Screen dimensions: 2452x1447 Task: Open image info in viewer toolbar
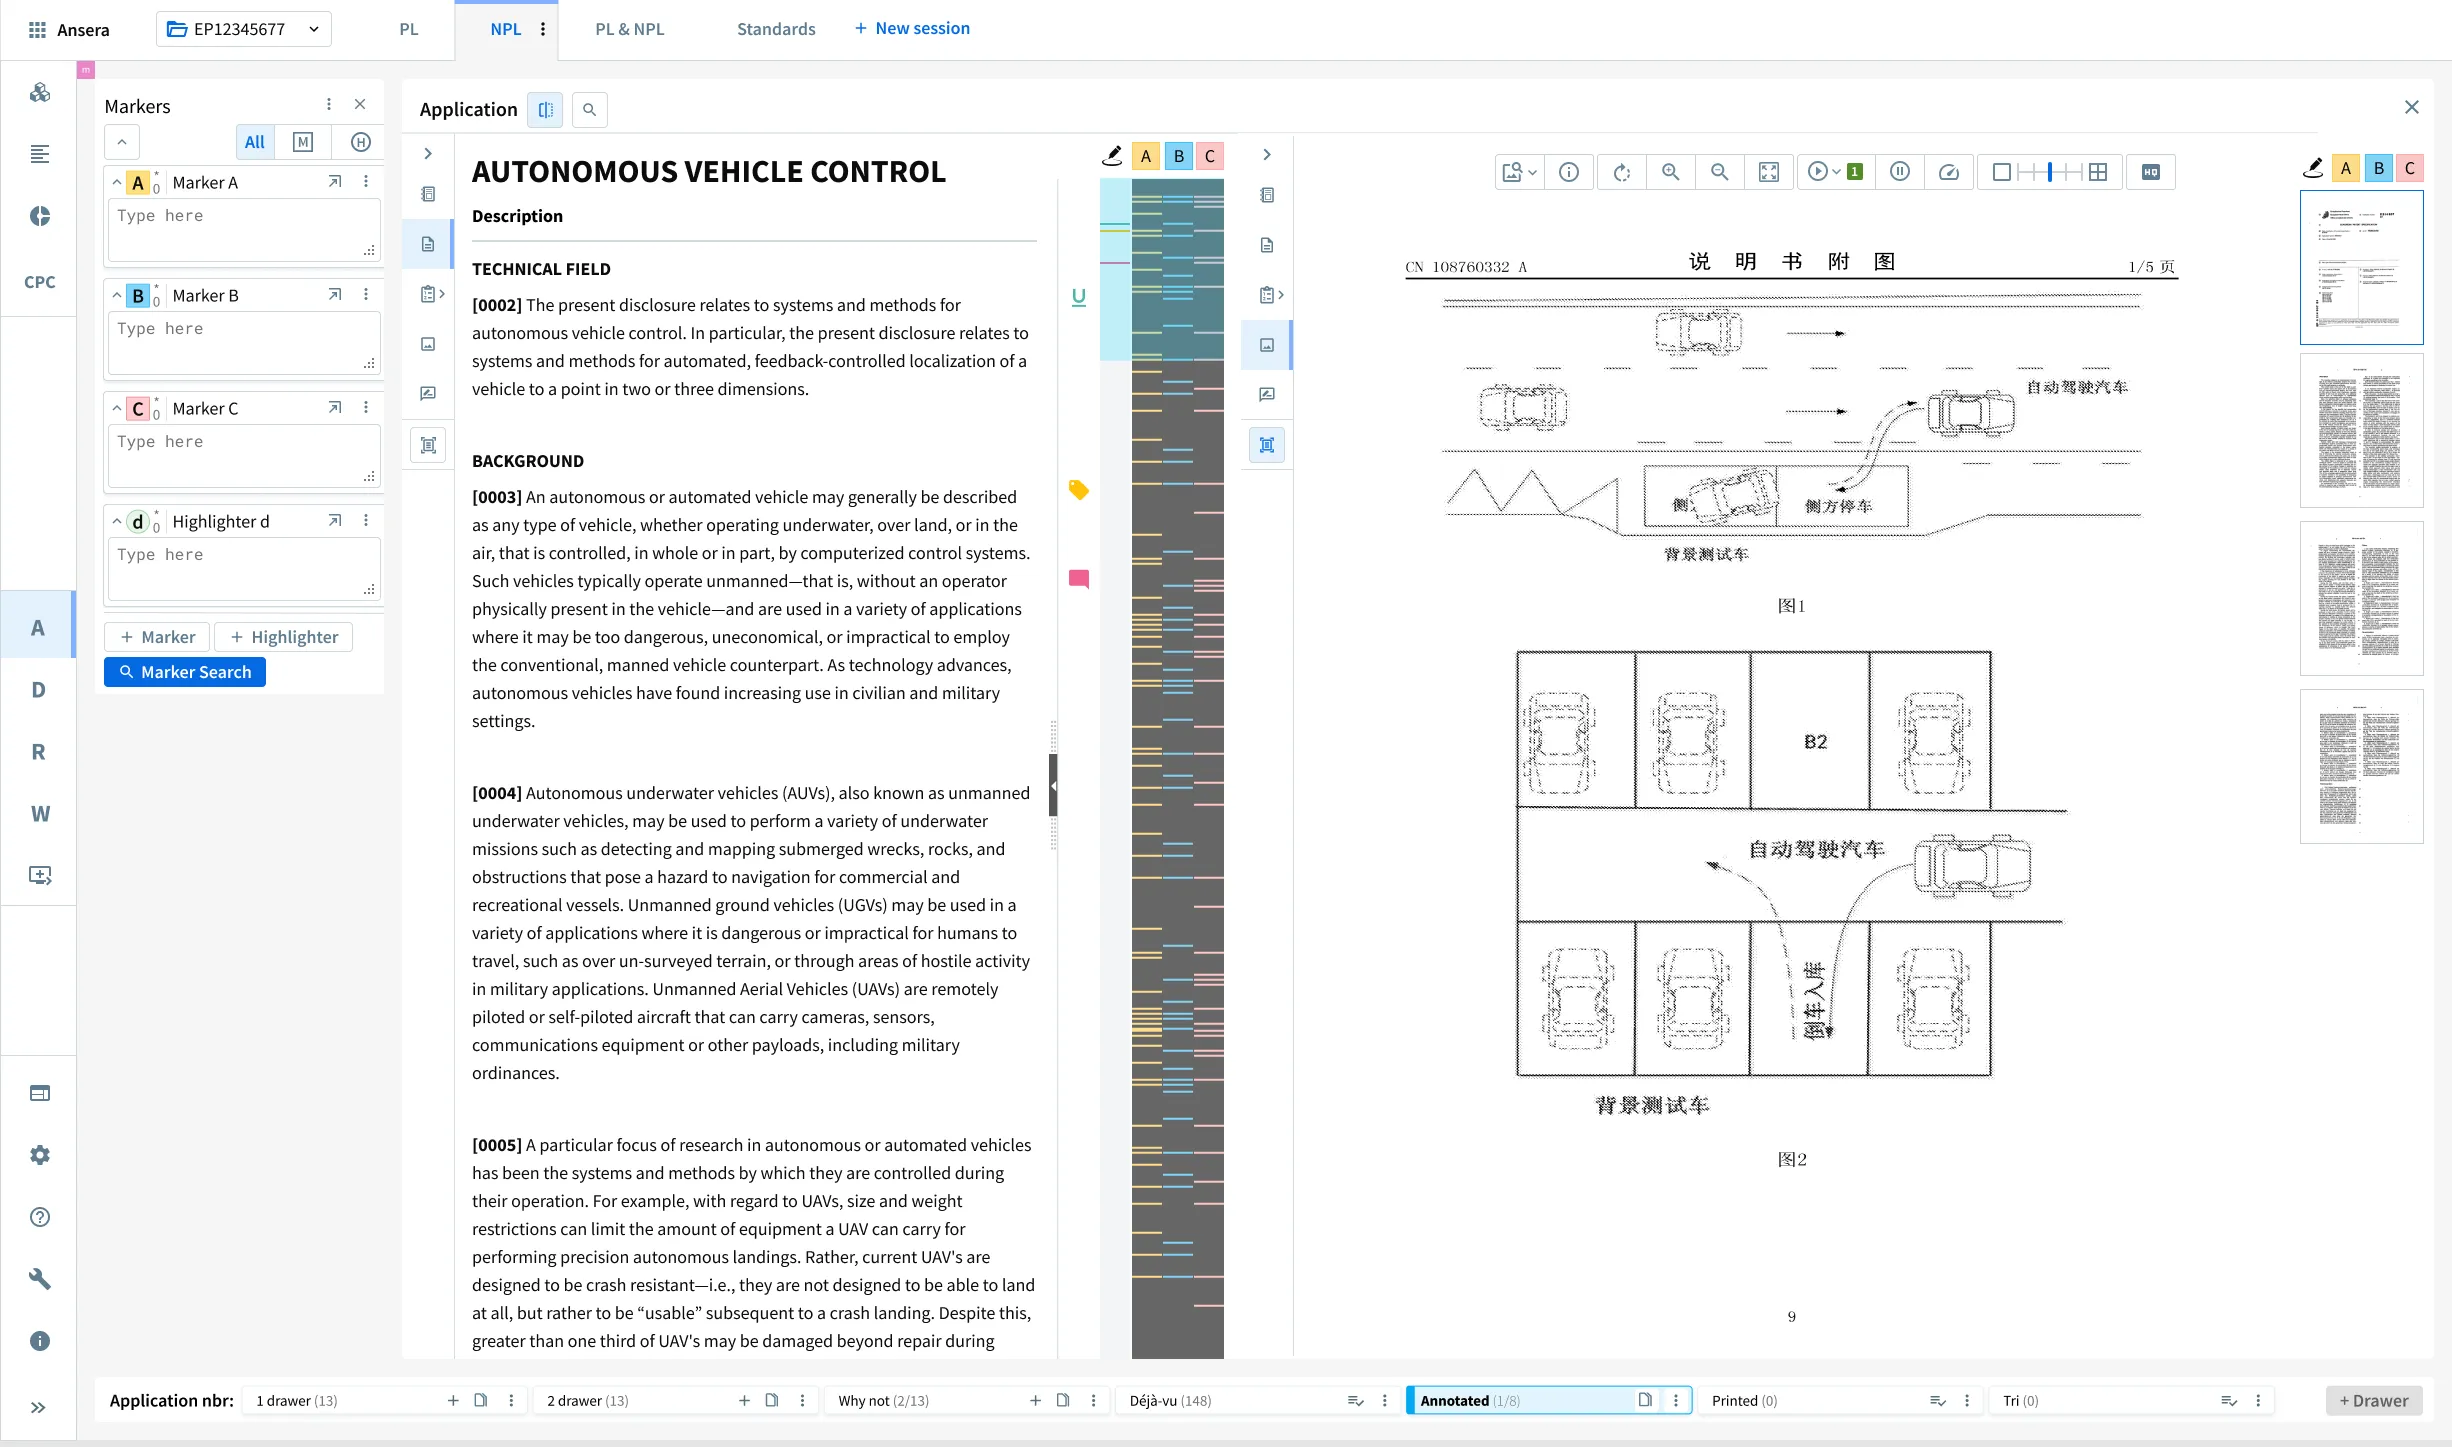[x=1569, y=172]
